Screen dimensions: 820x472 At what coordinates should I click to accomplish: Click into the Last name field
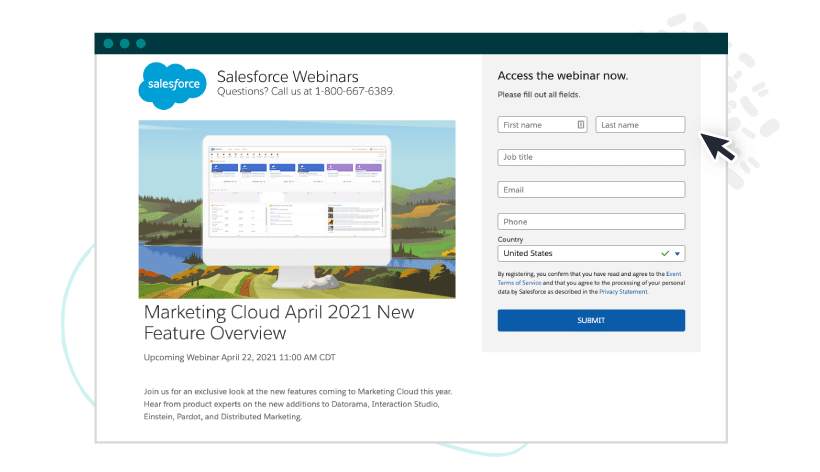640,124
